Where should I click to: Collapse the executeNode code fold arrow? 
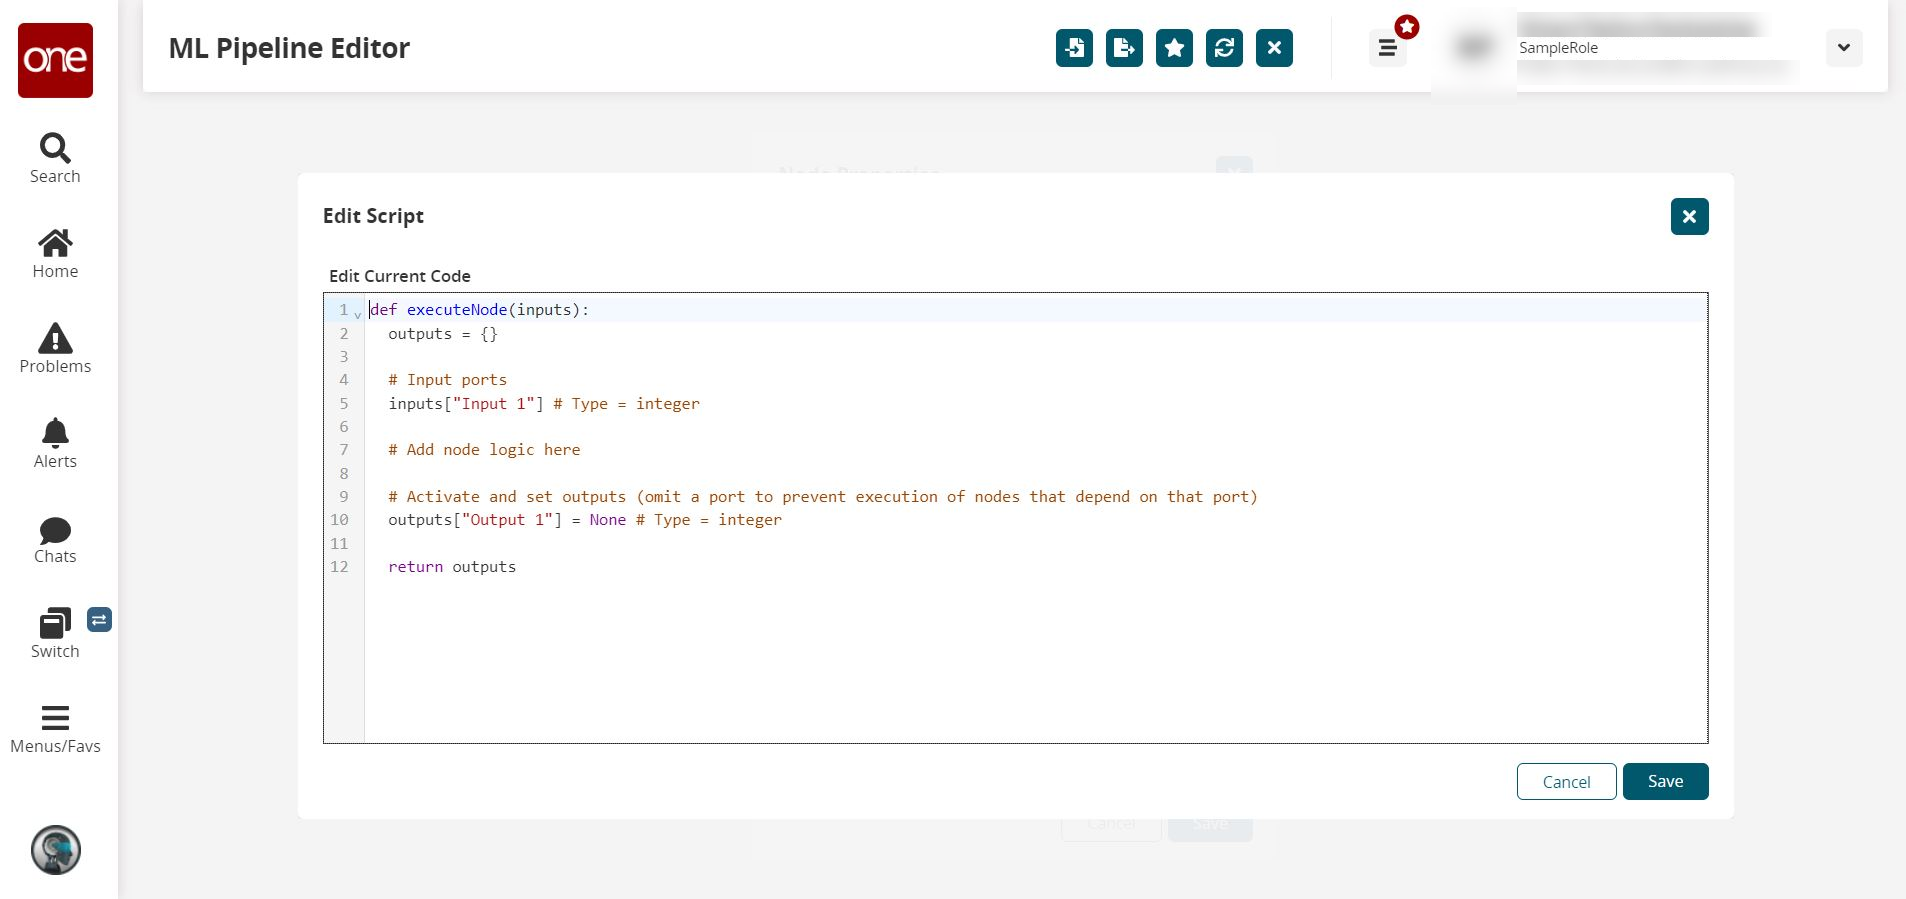tap(358, 314)
